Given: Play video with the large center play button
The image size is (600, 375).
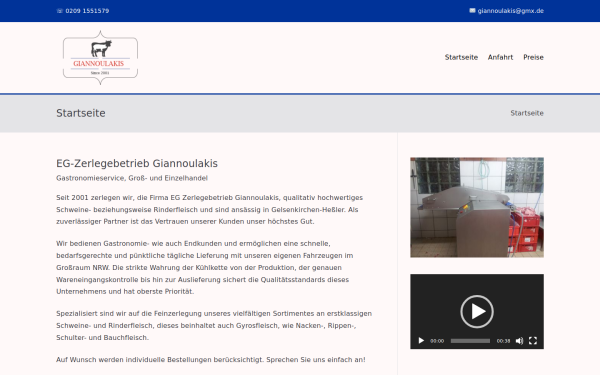Looking at the screenshot, I should 477,311.
